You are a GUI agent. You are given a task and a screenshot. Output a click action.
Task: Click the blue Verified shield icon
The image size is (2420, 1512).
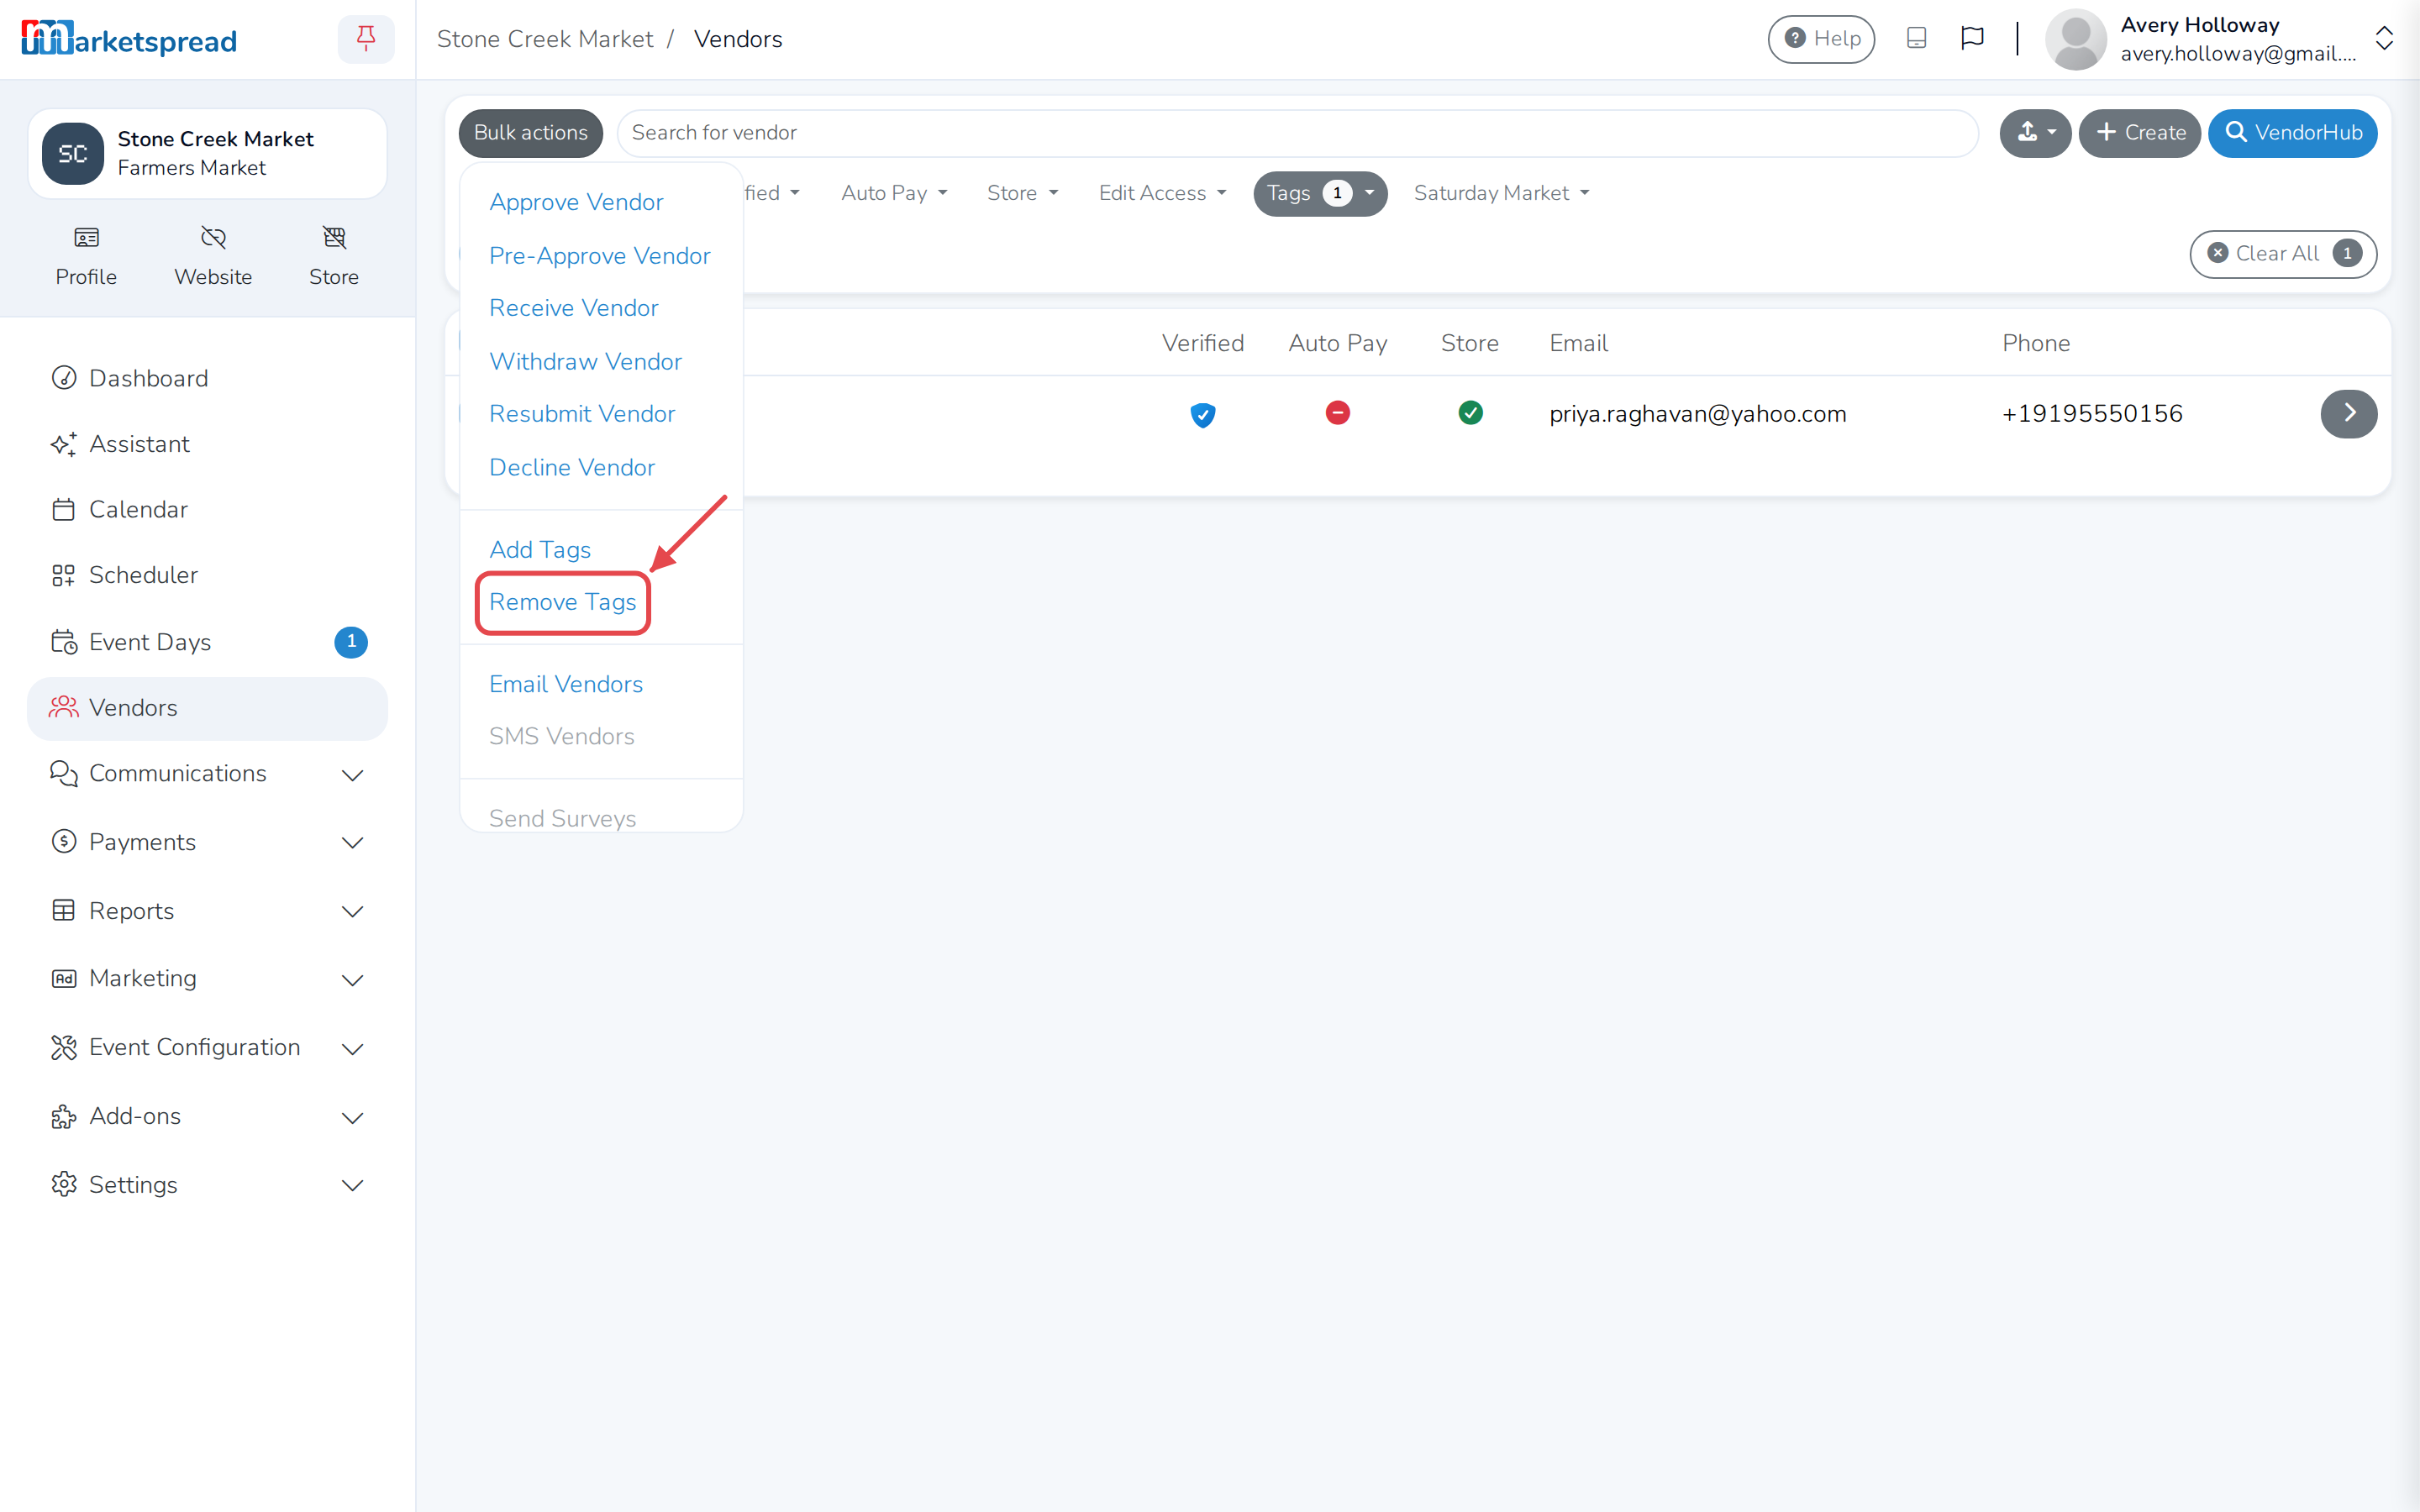1203,414
